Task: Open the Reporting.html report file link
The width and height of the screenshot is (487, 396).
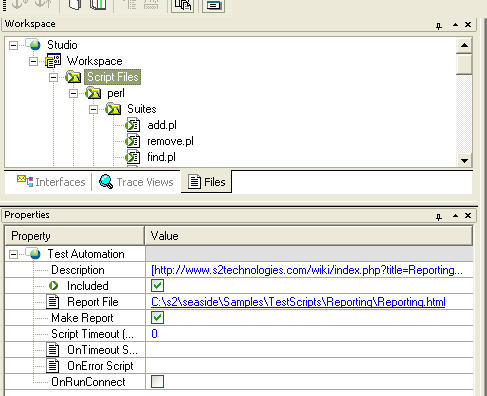Action: [298, 302]
